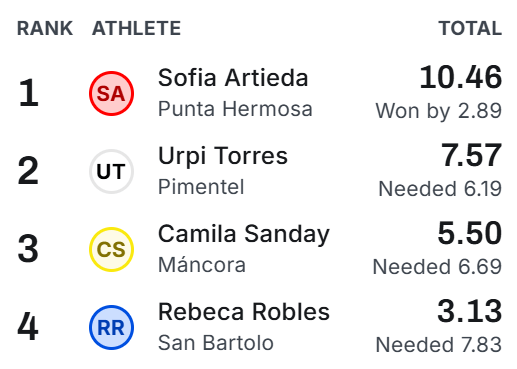
Task: Select the 7.57 total score
Action: 471,155
